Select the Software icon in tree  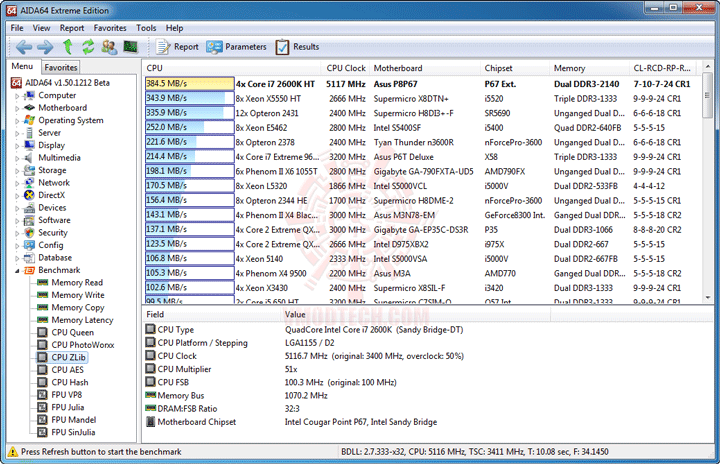click(x=29, y=220)
